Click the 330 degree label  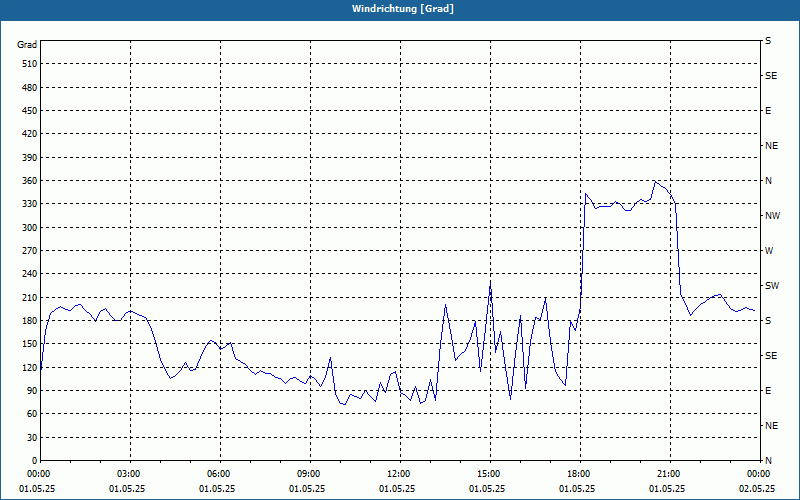tap(29, 204)
